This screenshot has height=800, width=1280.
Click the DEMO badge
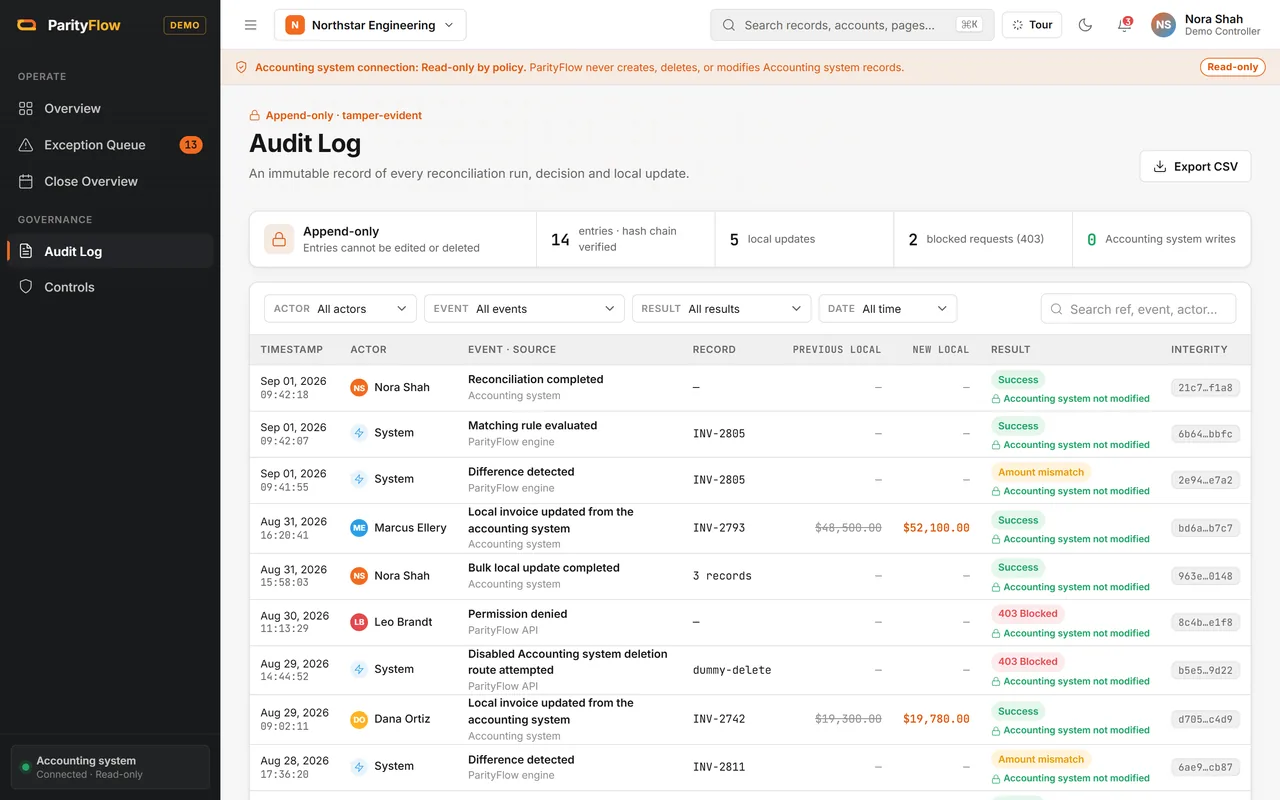coord(185,25)
